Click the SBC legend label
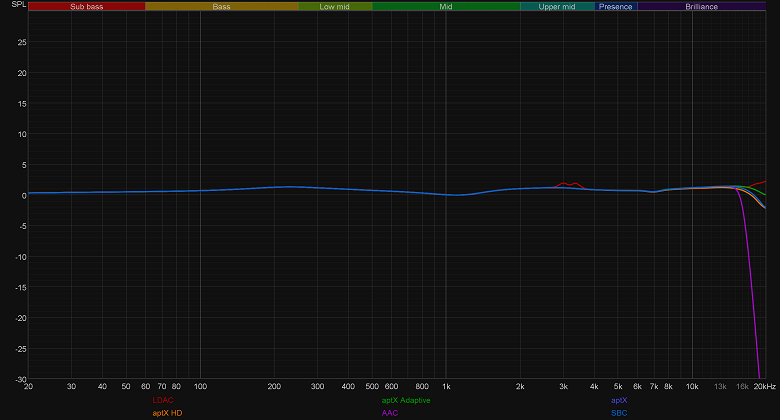This screenshot has height=420, width=780. 619,413
